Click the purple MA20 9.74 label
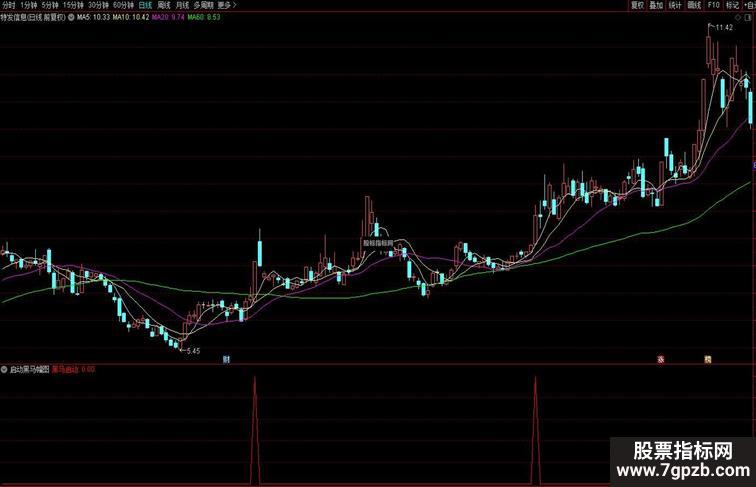This screenshot has width=756, height=487. (168, 17)
